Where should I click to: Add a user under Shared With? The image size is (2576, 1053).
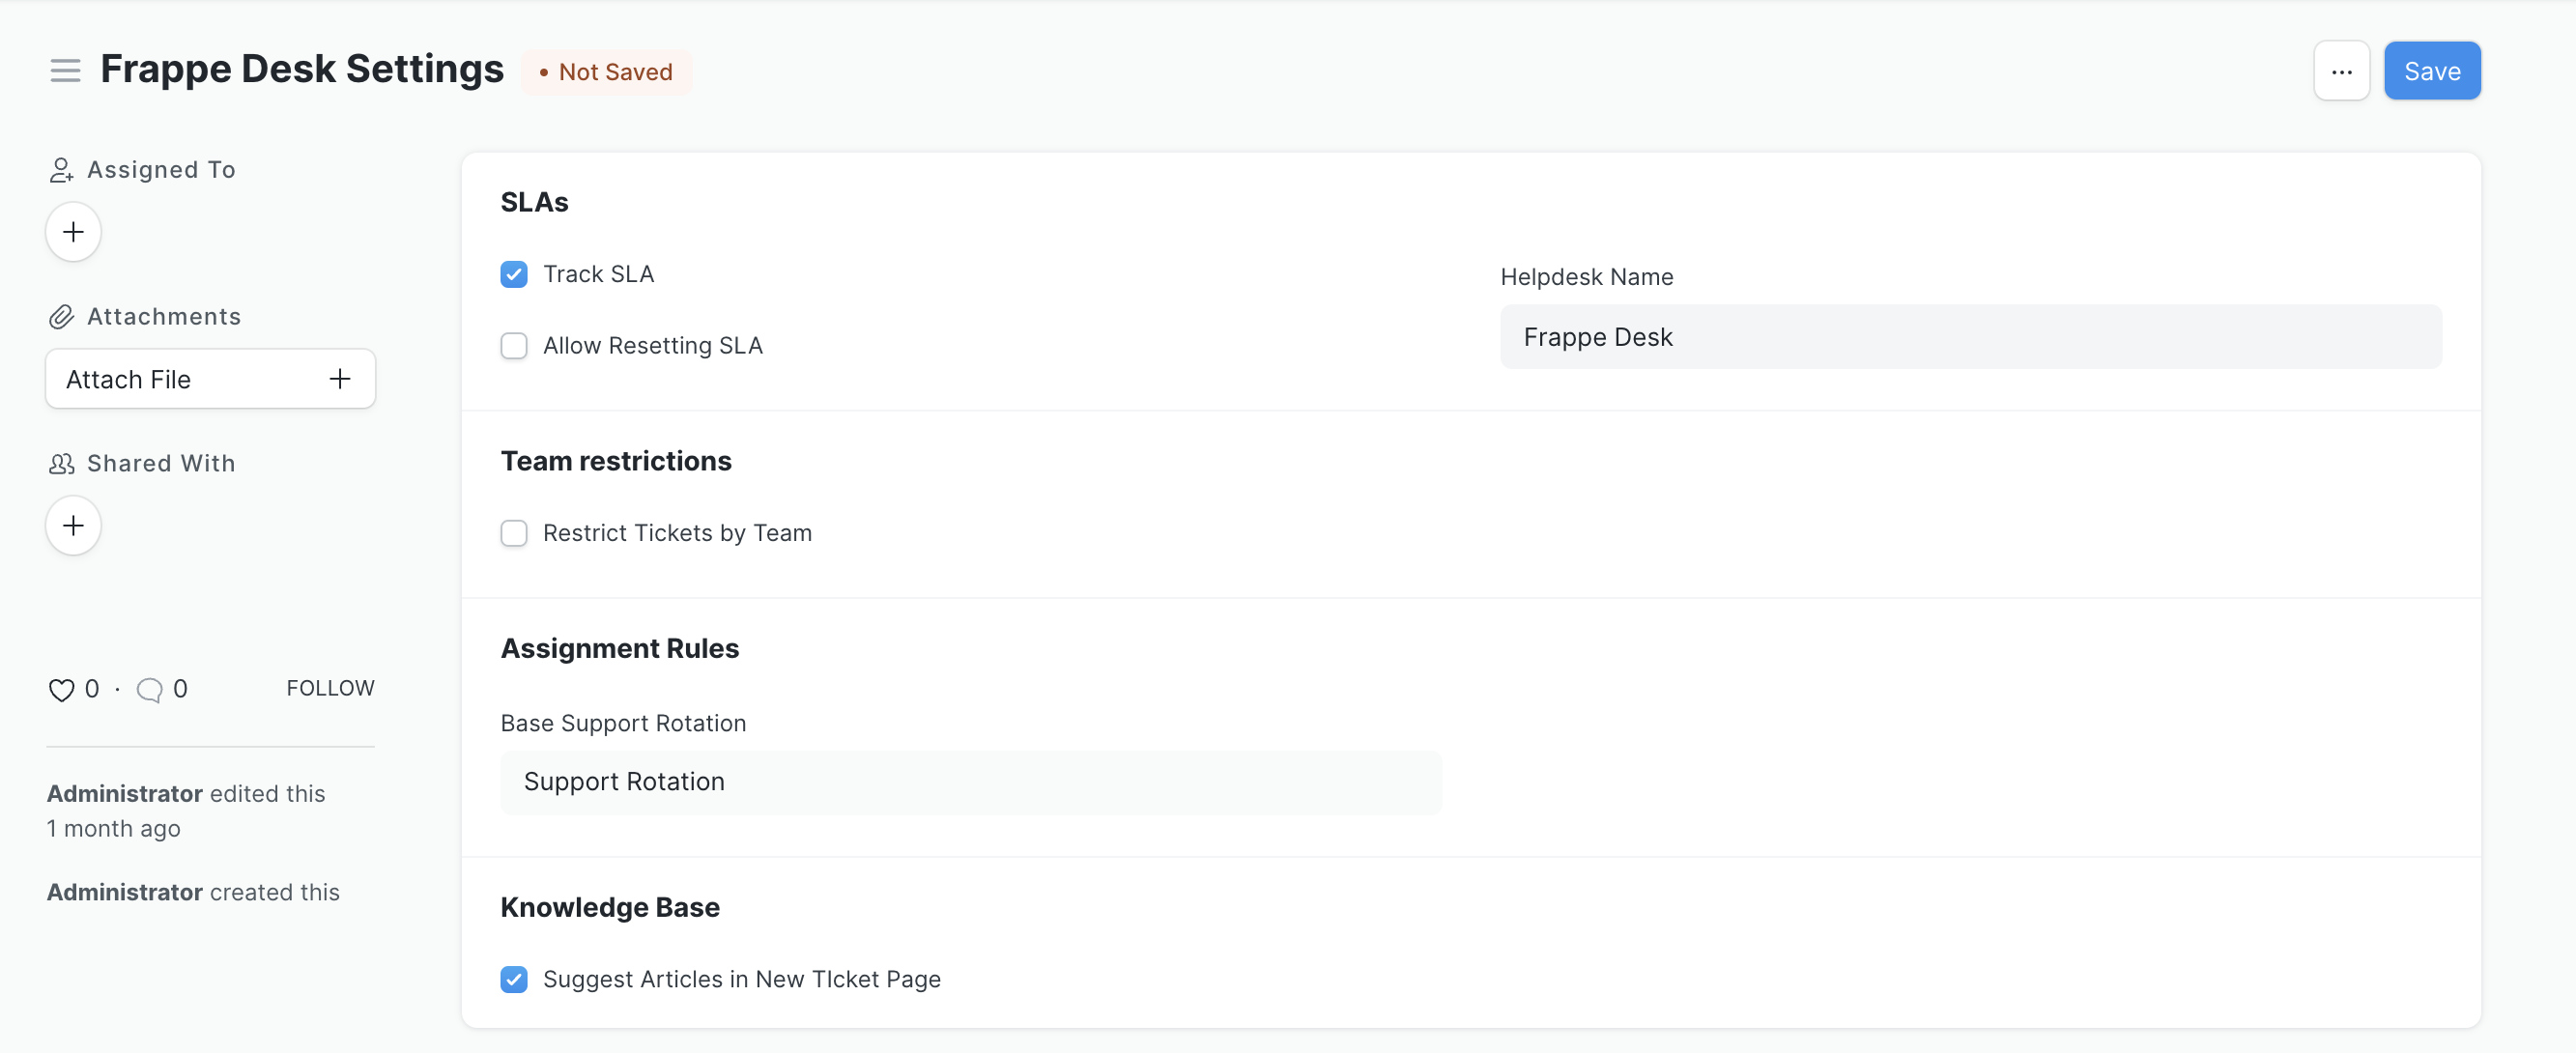(72, 525)
